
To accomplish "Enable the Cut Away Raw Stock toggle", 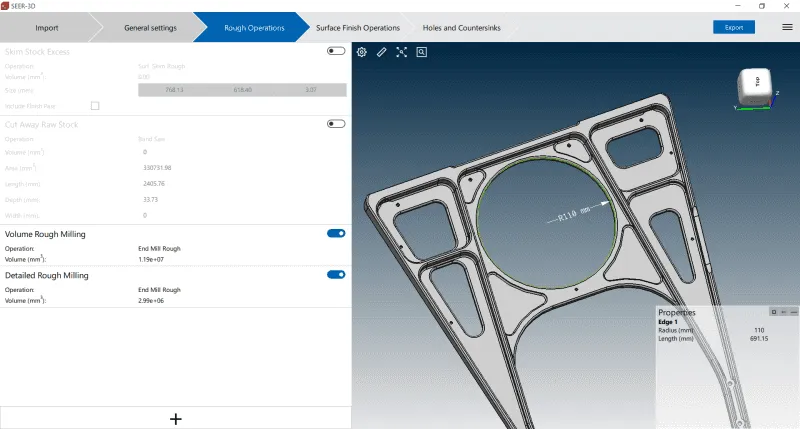I will click(x=336, y=124).
